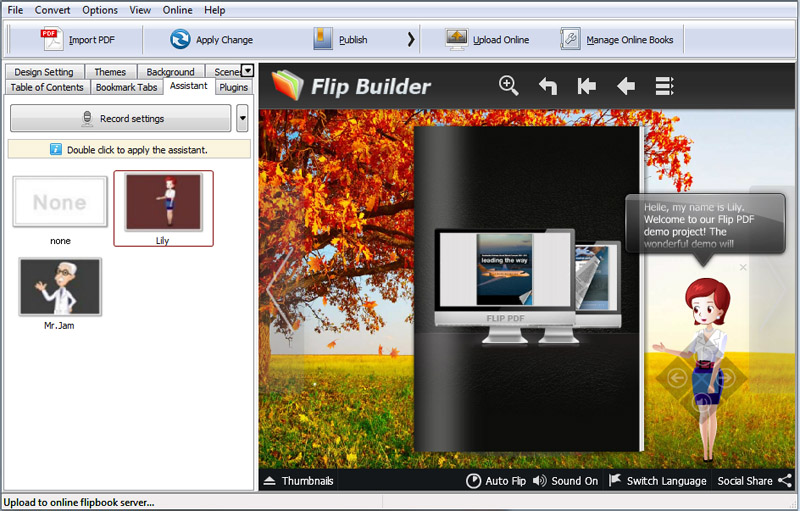Switch to the Table of Contents tab
The width and height of the screenshot is (800, 511).
tap(47, 87)
